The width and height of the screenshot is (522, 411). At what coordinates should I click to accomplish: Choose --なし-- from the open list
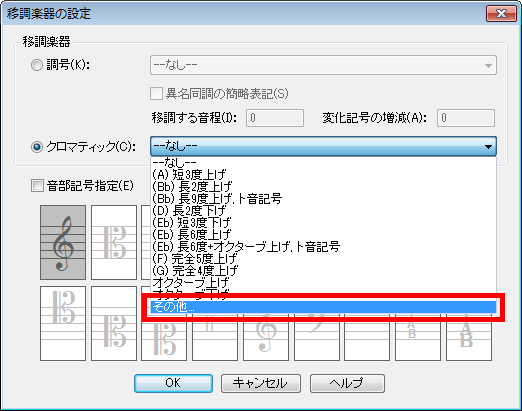coord(323,162)
